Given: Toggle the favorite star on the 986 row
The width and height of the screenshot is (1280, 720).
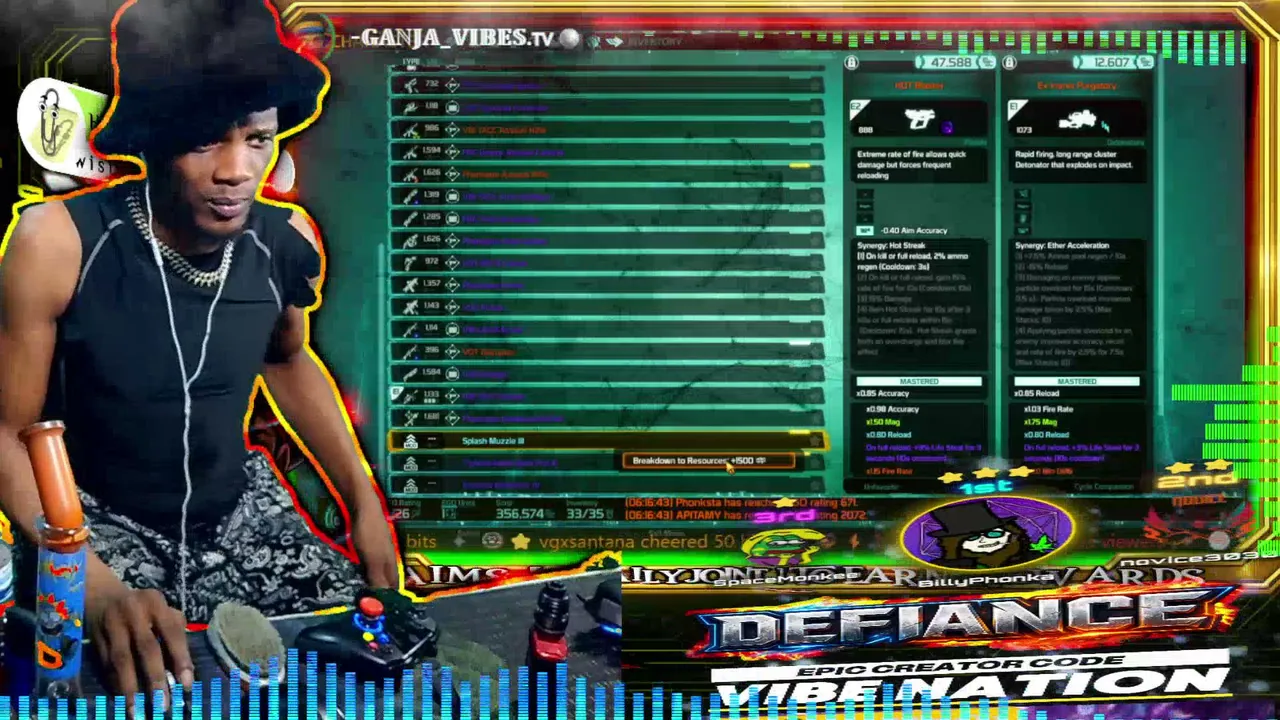Looking at the screenshot, I should (816, 129).
